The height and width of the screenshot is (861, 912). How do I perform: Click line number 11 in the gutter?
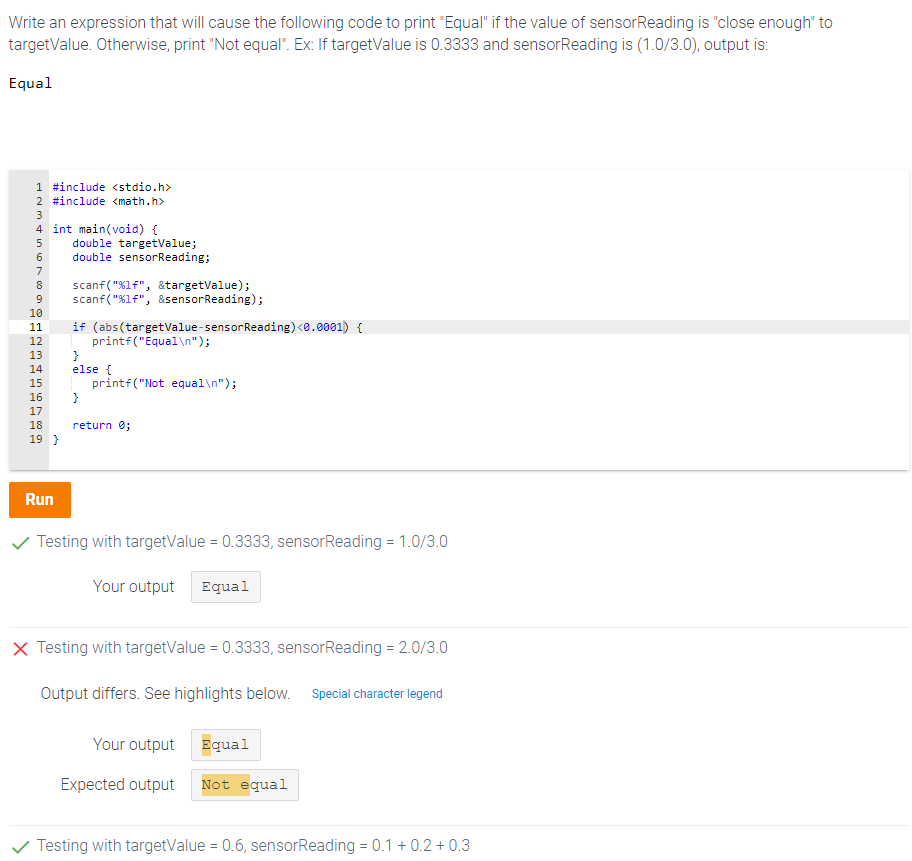[38, 326]
